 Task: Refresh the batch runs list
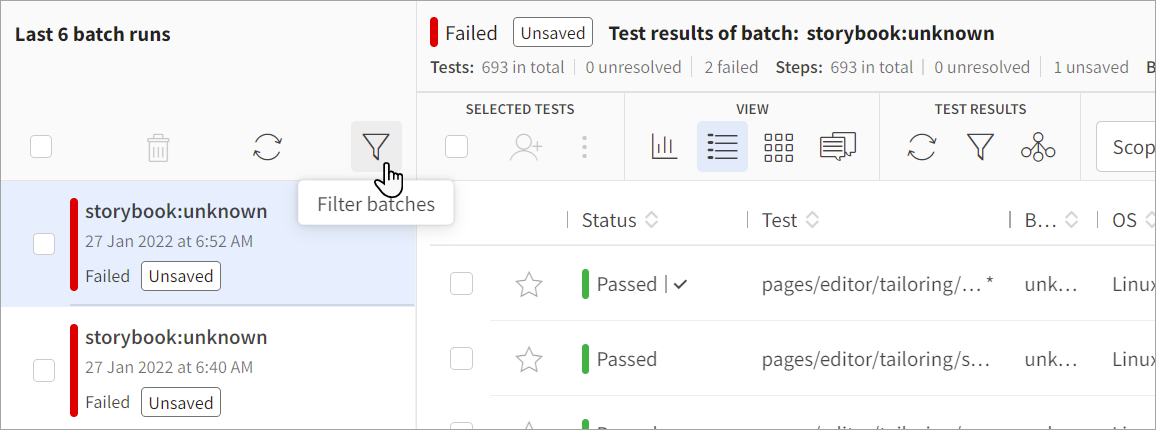(267, 147)
